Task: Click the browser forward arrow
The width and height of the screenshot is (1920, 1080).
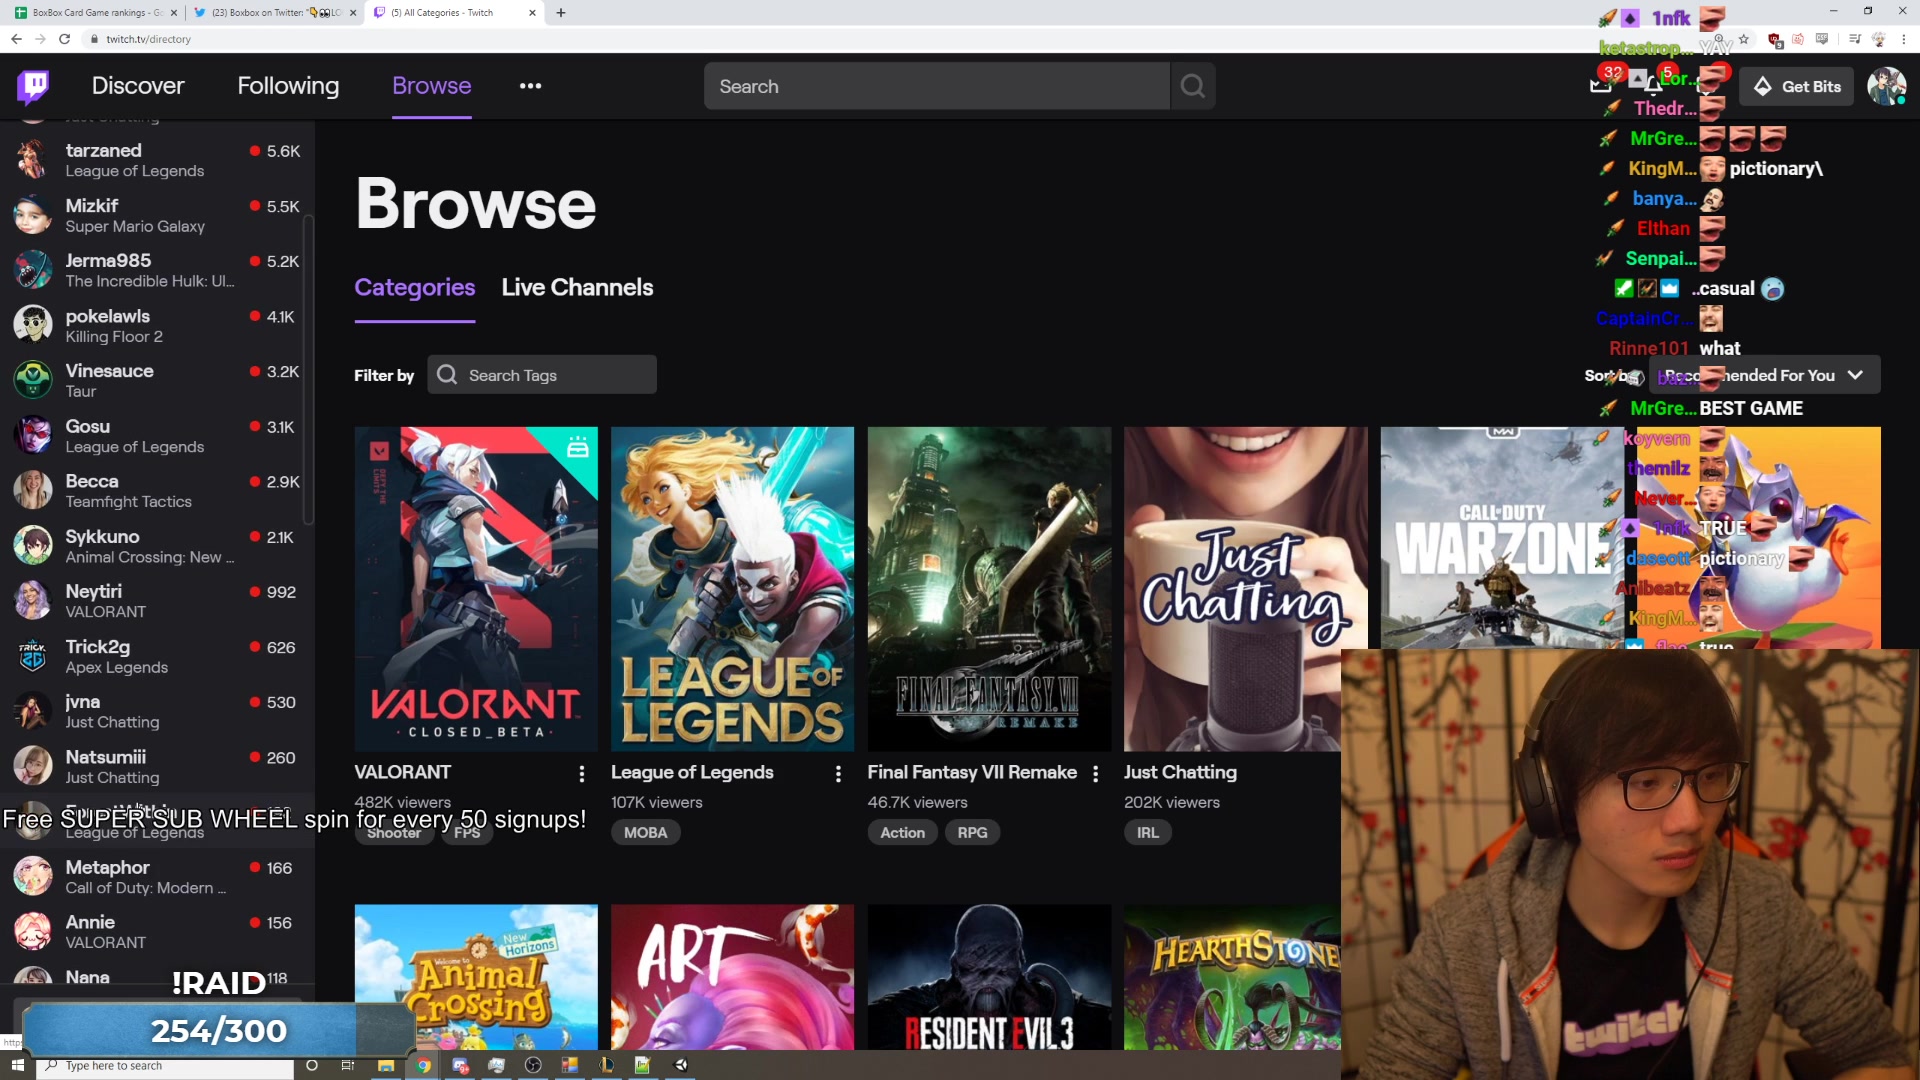Action: pos(40,39)
